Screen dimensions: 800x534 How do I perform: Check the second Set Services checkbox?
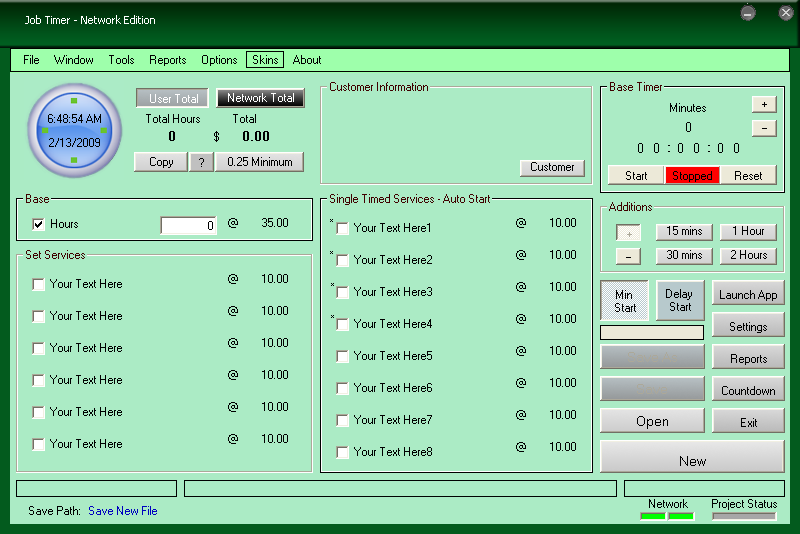[x=38, y=316]
